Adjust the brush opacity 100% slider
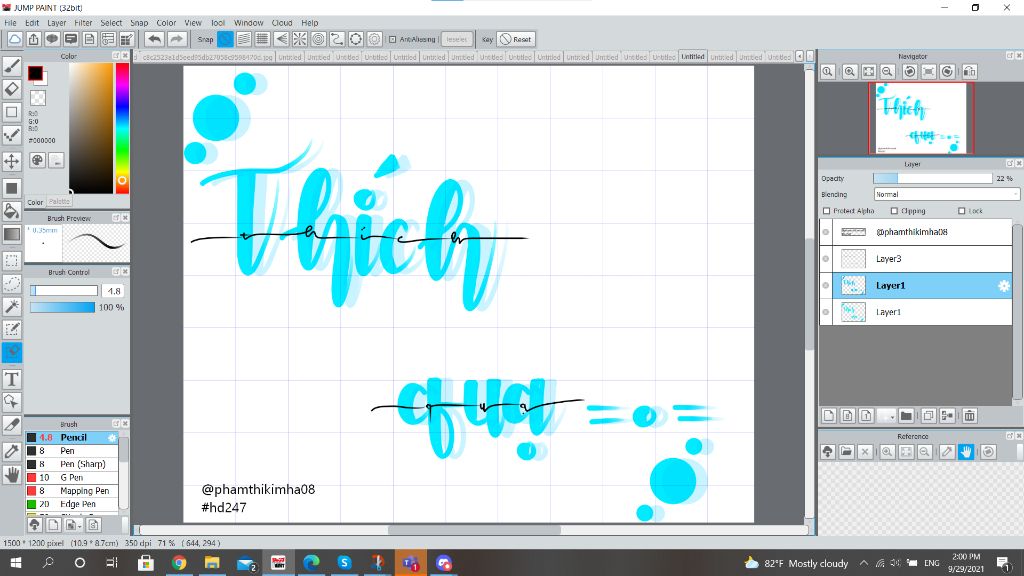The width and height of the screenshot is (1024, 576). click(x=62, y=307)
